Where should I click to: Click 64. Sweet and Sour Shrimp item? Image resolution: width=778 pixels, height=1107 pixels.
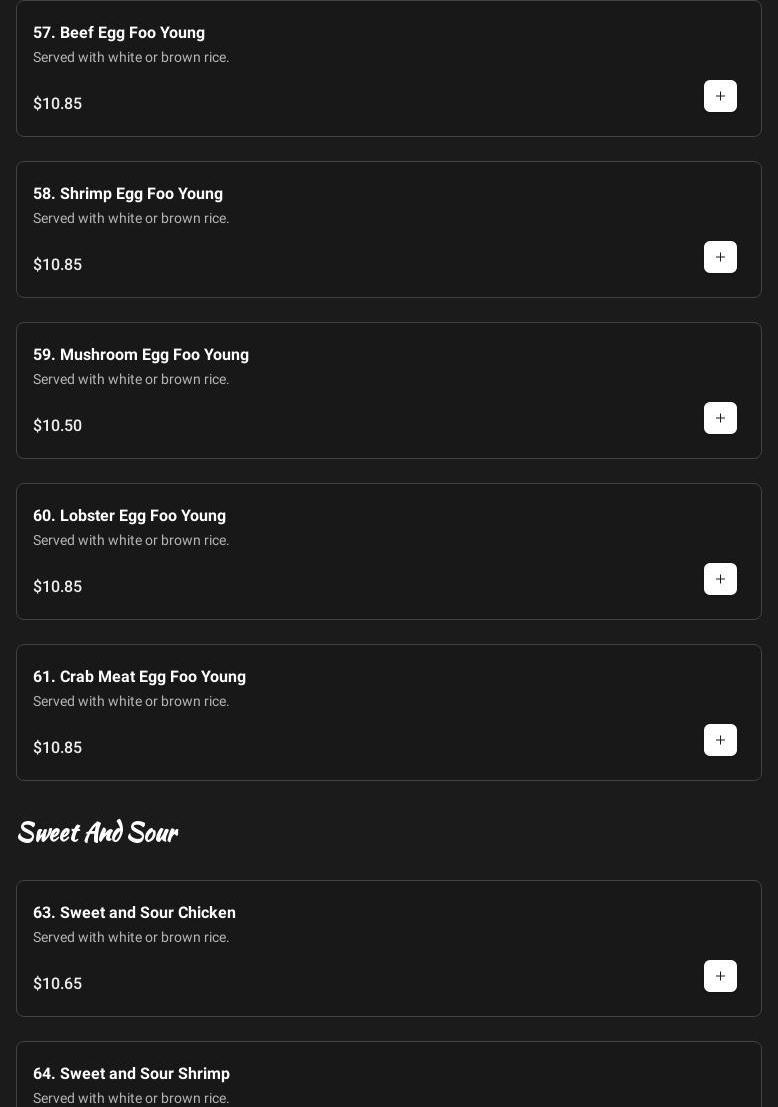point(132,1074)
